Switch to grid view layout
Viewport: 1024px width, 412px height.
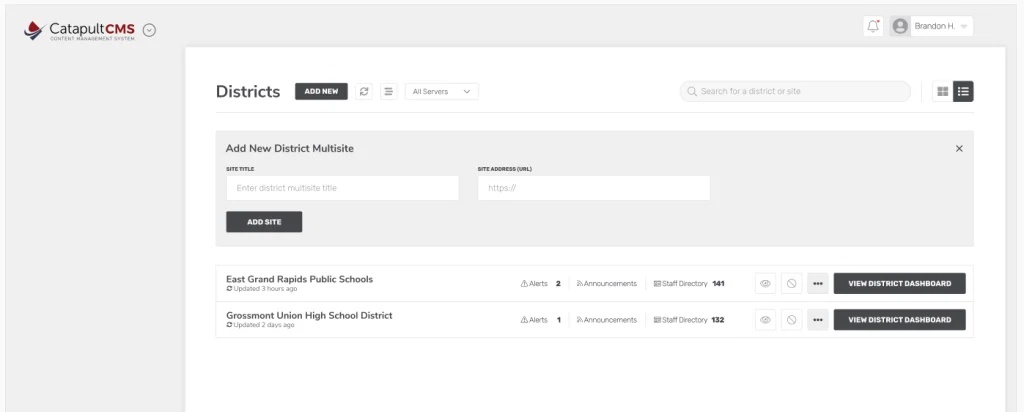pyautogui.click(x=942, y=91)
